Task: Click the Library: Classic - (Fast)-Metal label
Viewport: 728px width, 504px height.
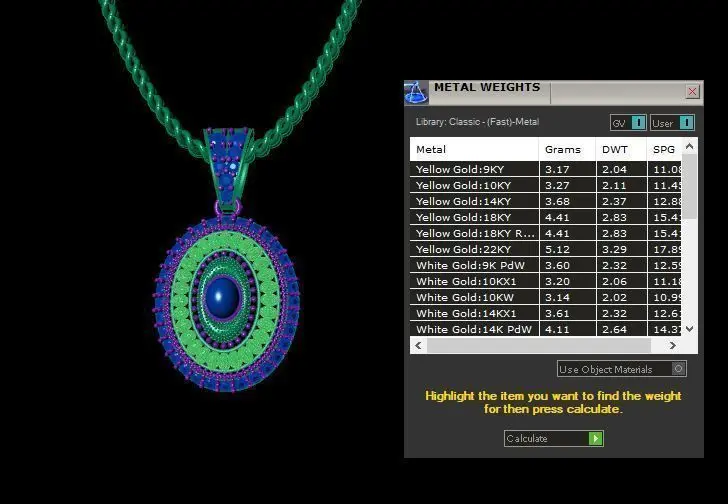Action: (477, 122)
